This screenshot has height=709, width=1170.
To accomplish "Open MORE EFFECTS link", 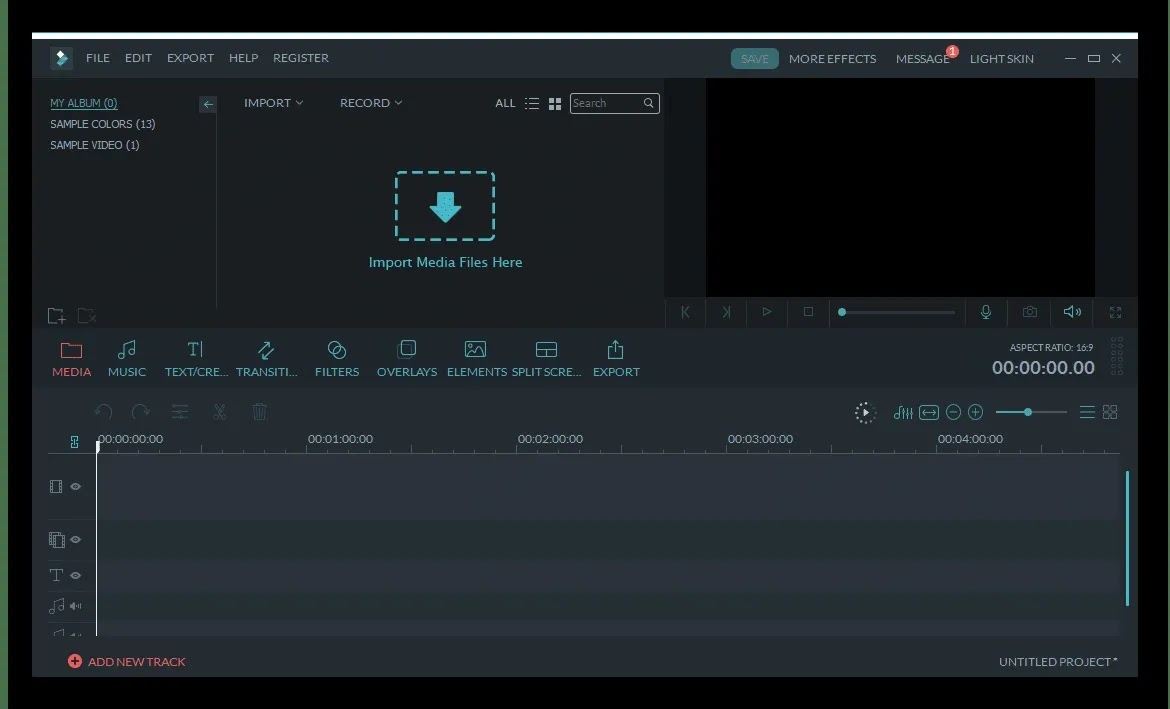I will pyautogui.click(x=833, y=59).
